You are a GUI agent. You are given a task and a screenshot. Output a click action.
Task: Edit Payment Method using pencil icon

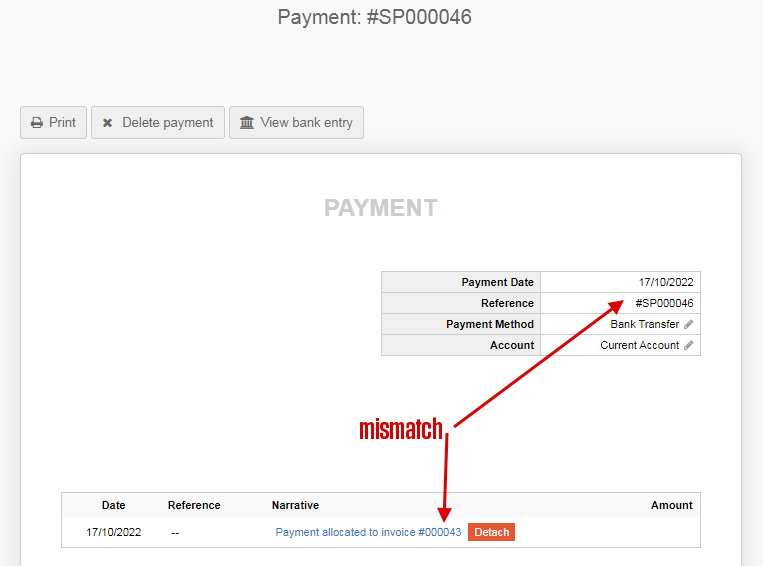[x=688, y=324]
